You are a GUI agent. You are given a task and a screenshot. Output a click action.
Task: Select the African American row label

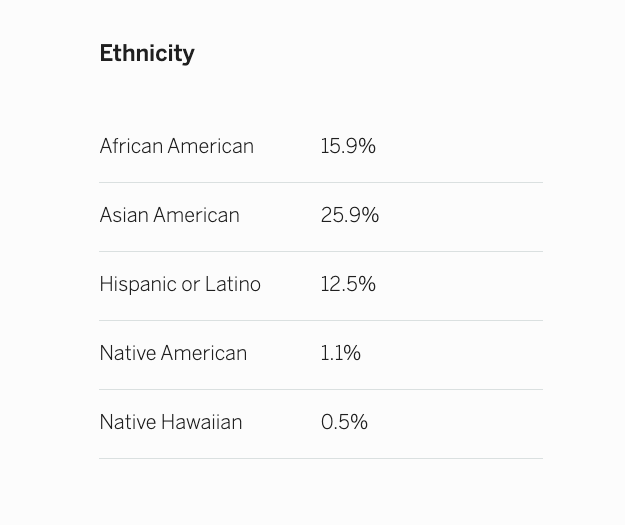(176, 147)
